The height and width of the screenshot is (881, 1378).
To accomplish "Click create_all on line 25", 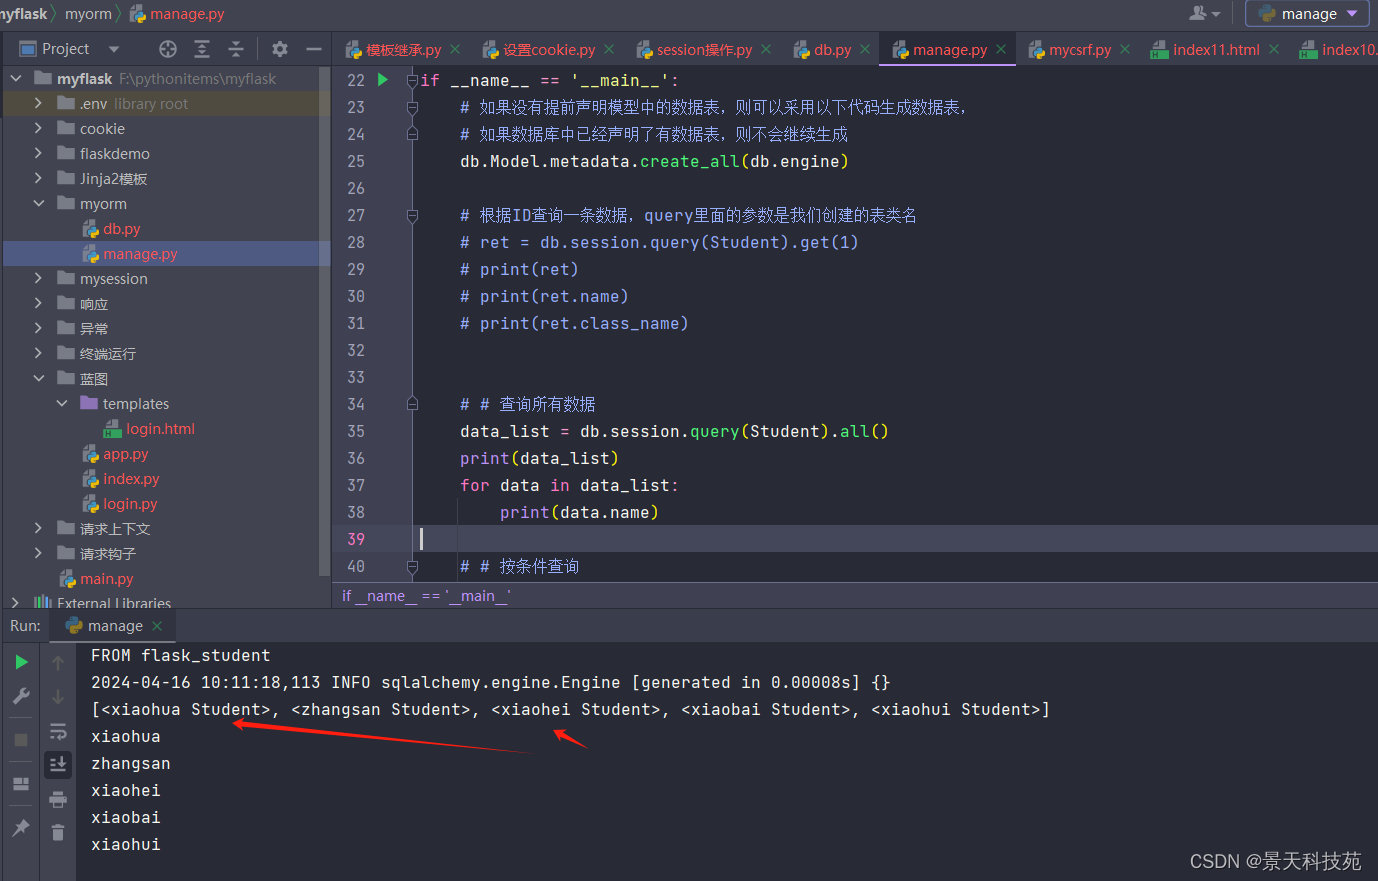I will 689,161.
